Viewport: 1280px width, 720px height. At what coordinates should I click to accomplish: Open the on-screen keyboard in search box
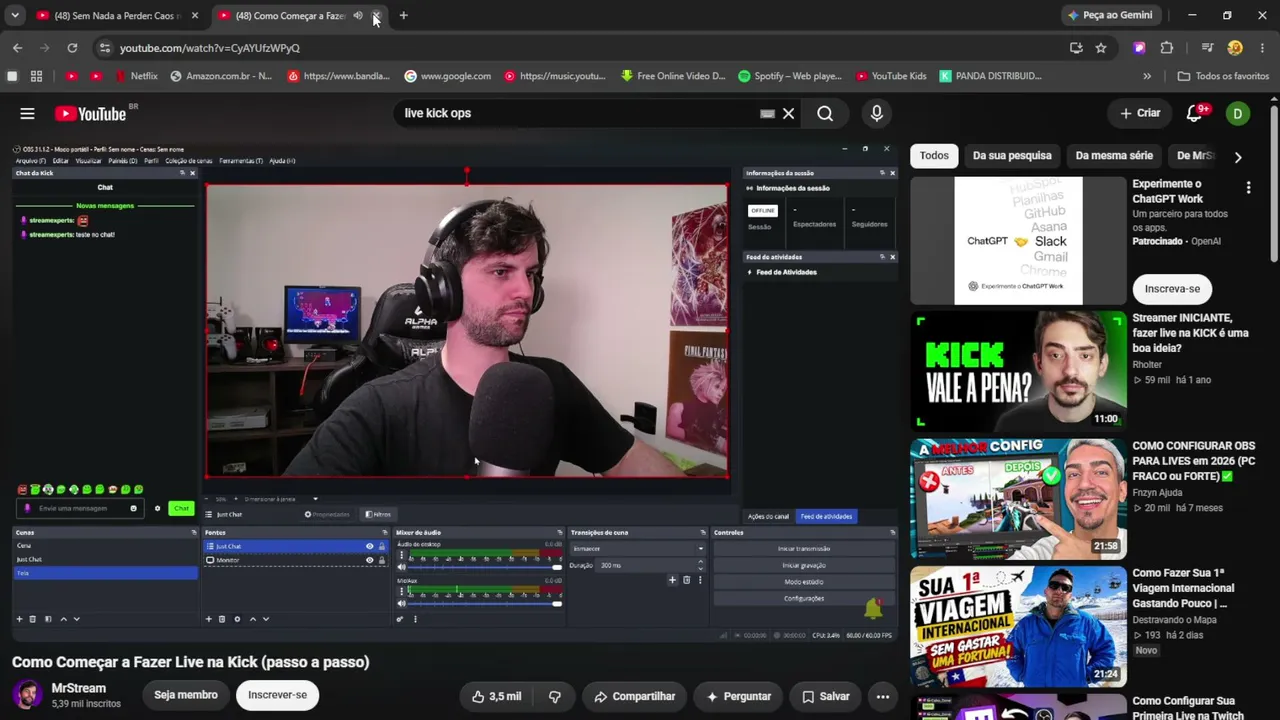pyautogui.click(x=767, y=114)
